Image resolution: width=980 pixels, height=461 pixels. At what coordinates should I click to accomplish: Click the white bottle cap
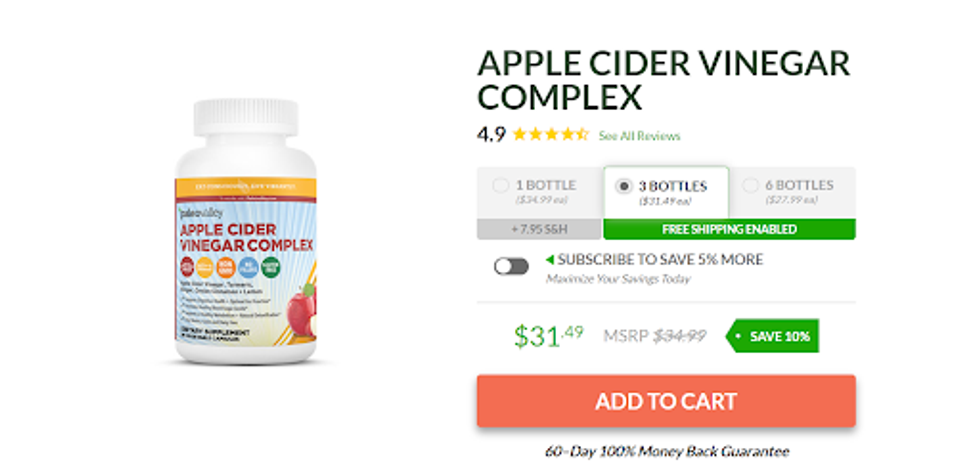tap(246, 117)
